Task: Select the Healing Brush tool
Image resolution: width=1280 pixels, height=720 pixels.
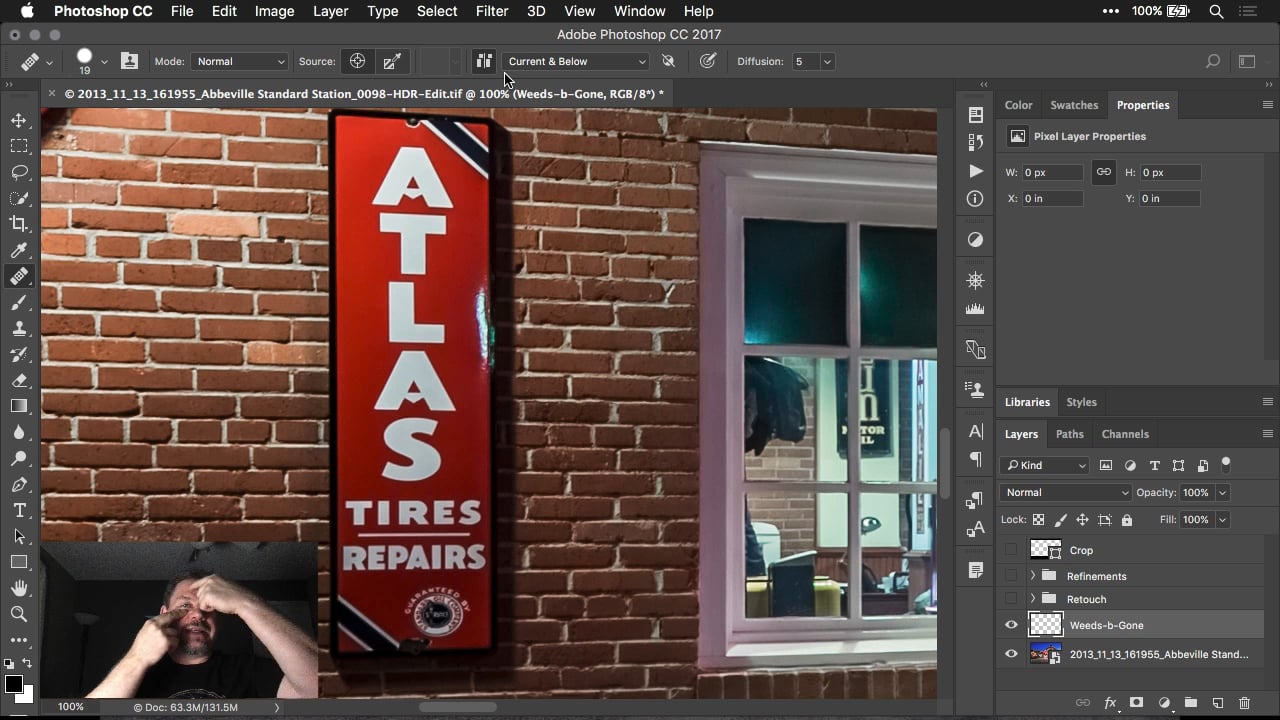Action: 19,276
